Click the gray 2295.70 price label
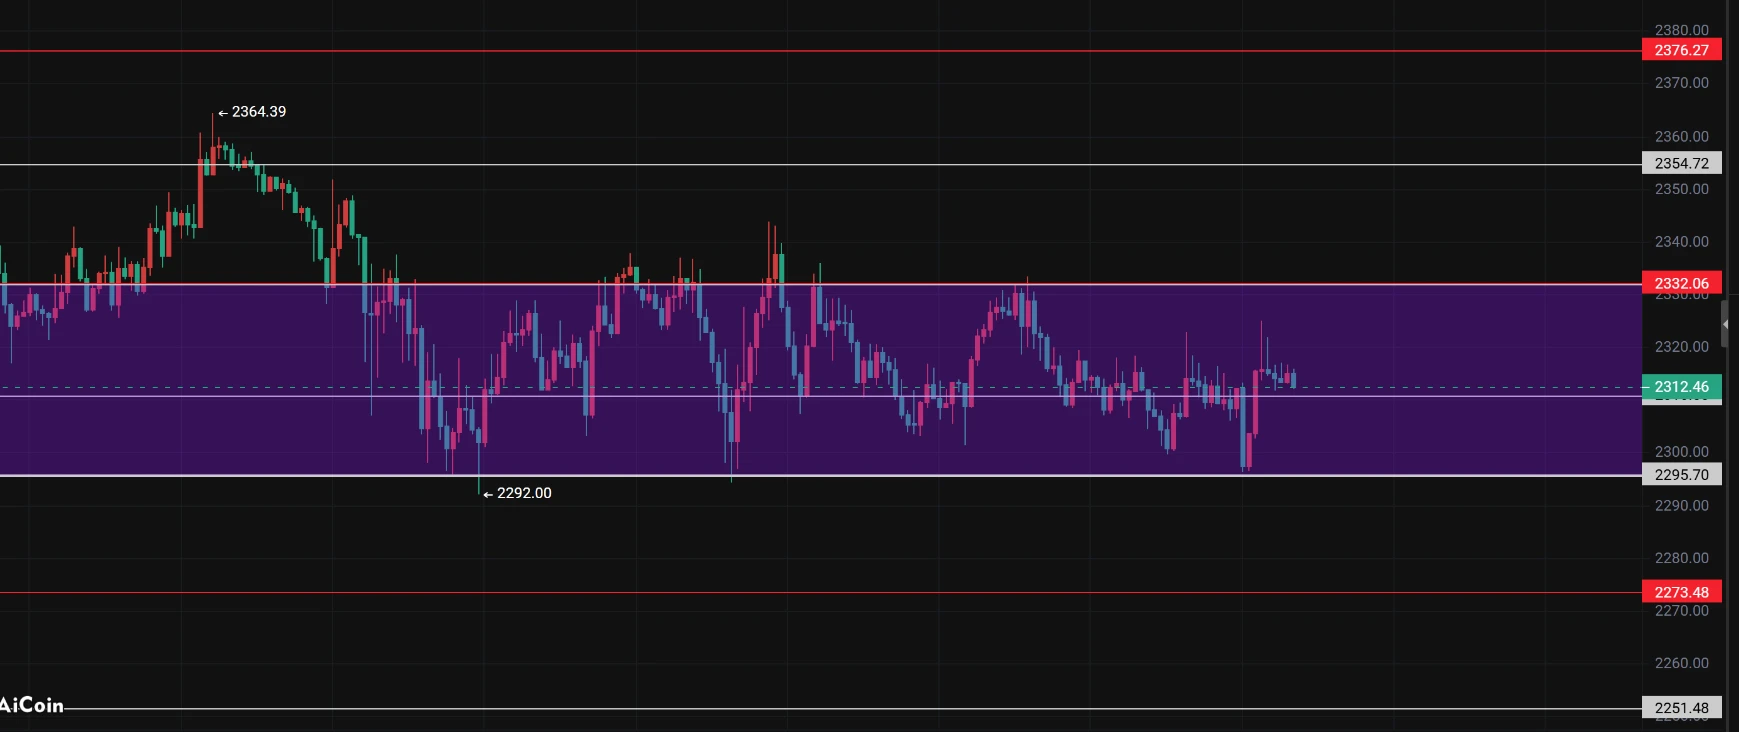This screenshot has width=1739, height=732. click(1682, 474)
